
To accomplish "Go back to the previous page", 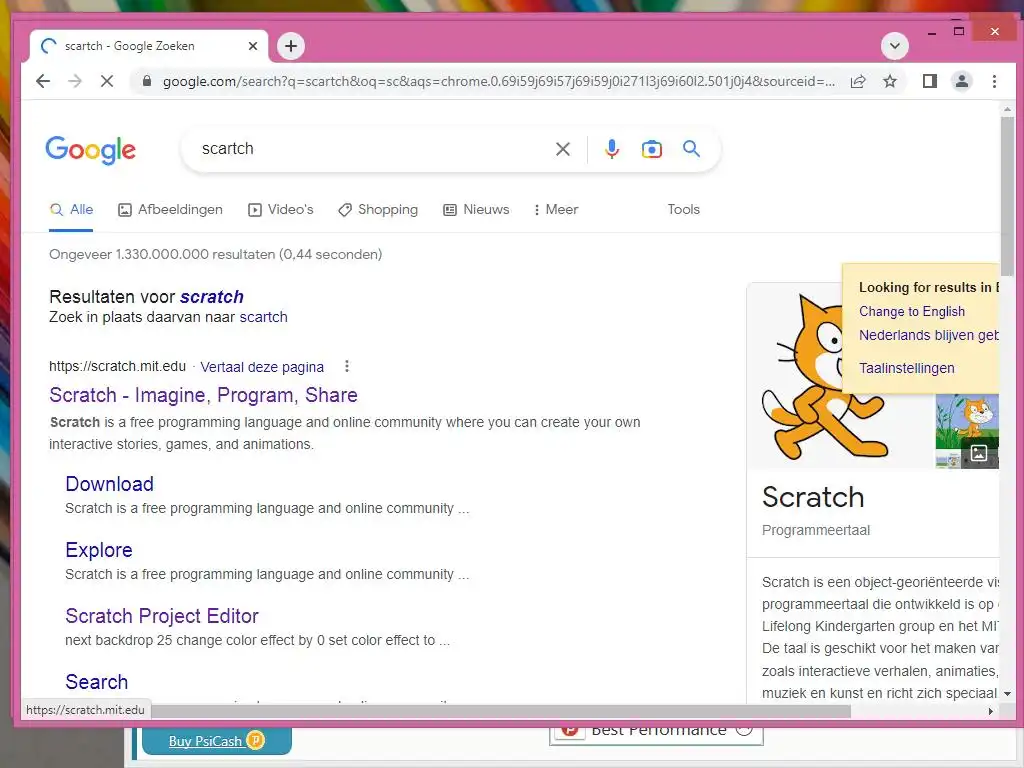I will [43, 81].
